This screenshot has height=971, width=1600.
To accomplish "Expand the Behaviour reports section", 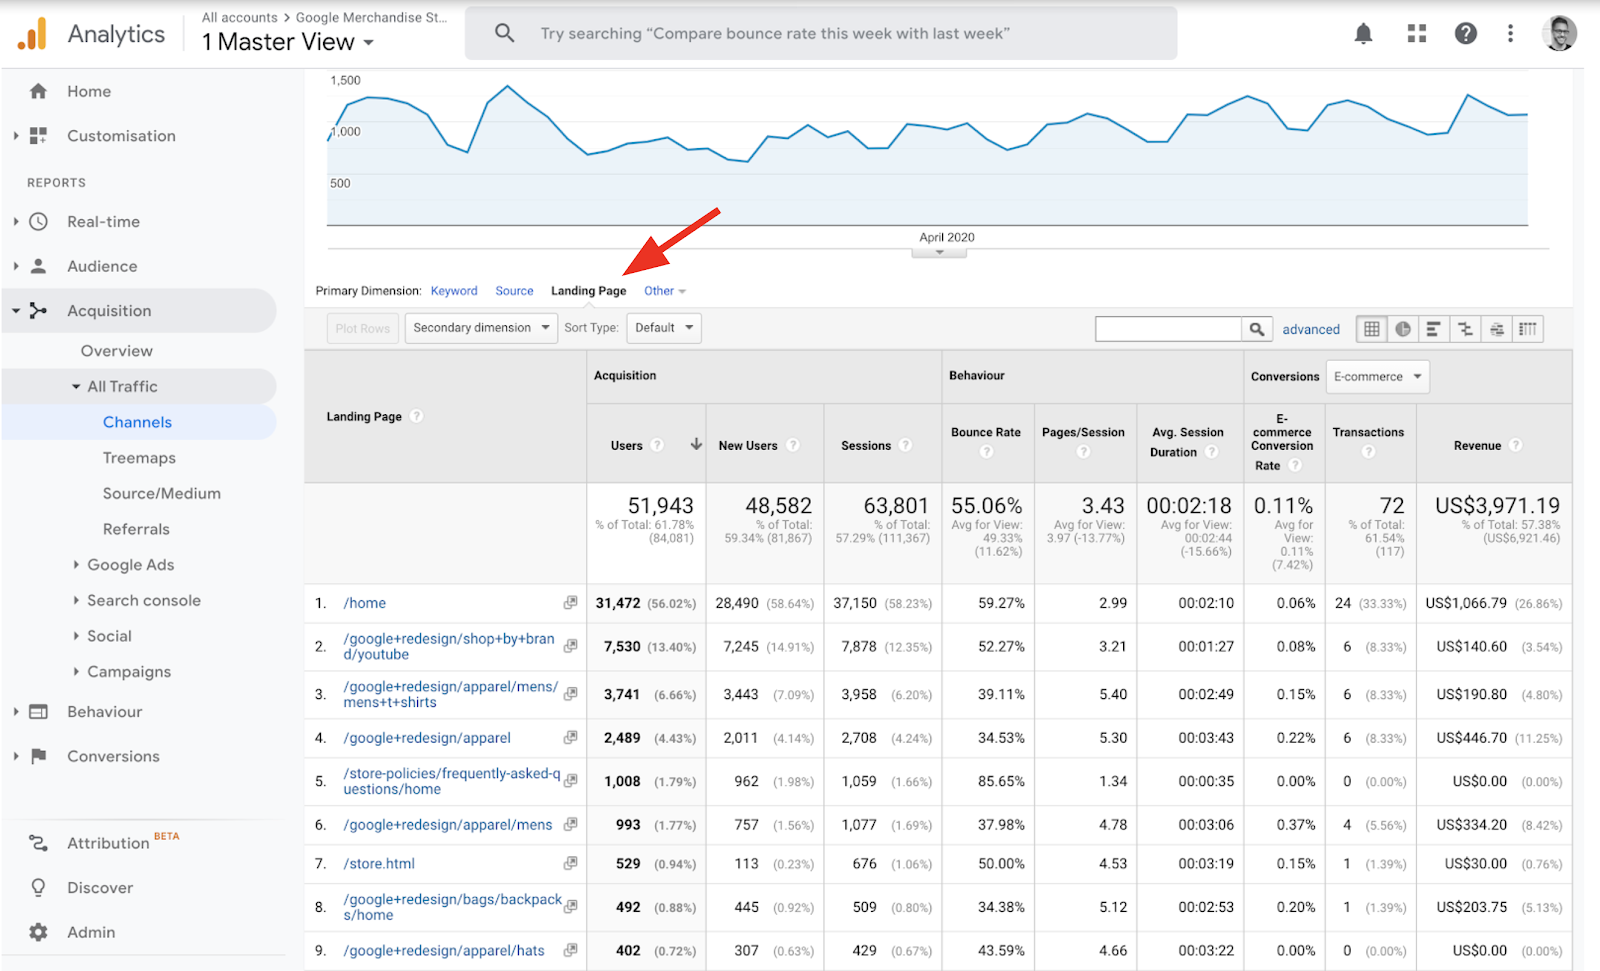I will coord(16,712).
